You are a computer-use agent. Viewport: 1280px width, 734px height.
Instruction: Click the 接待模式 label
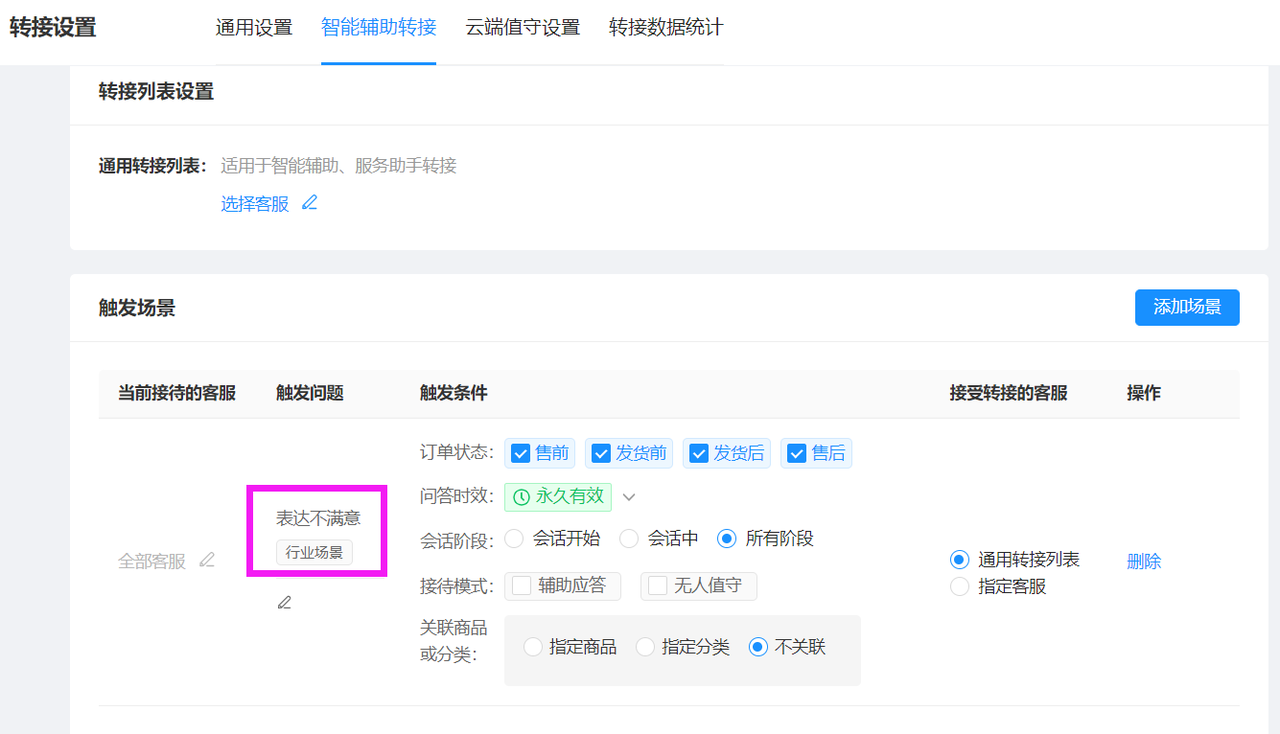click(x=457, y=587)
